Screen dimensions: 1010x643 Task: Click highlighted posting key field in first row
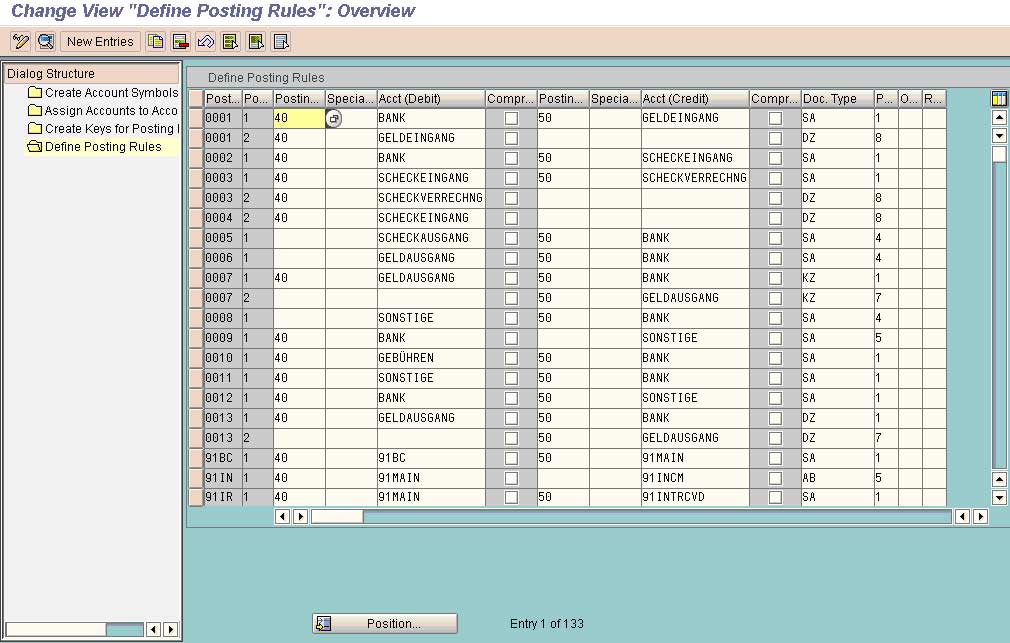[x=299, y=119]
